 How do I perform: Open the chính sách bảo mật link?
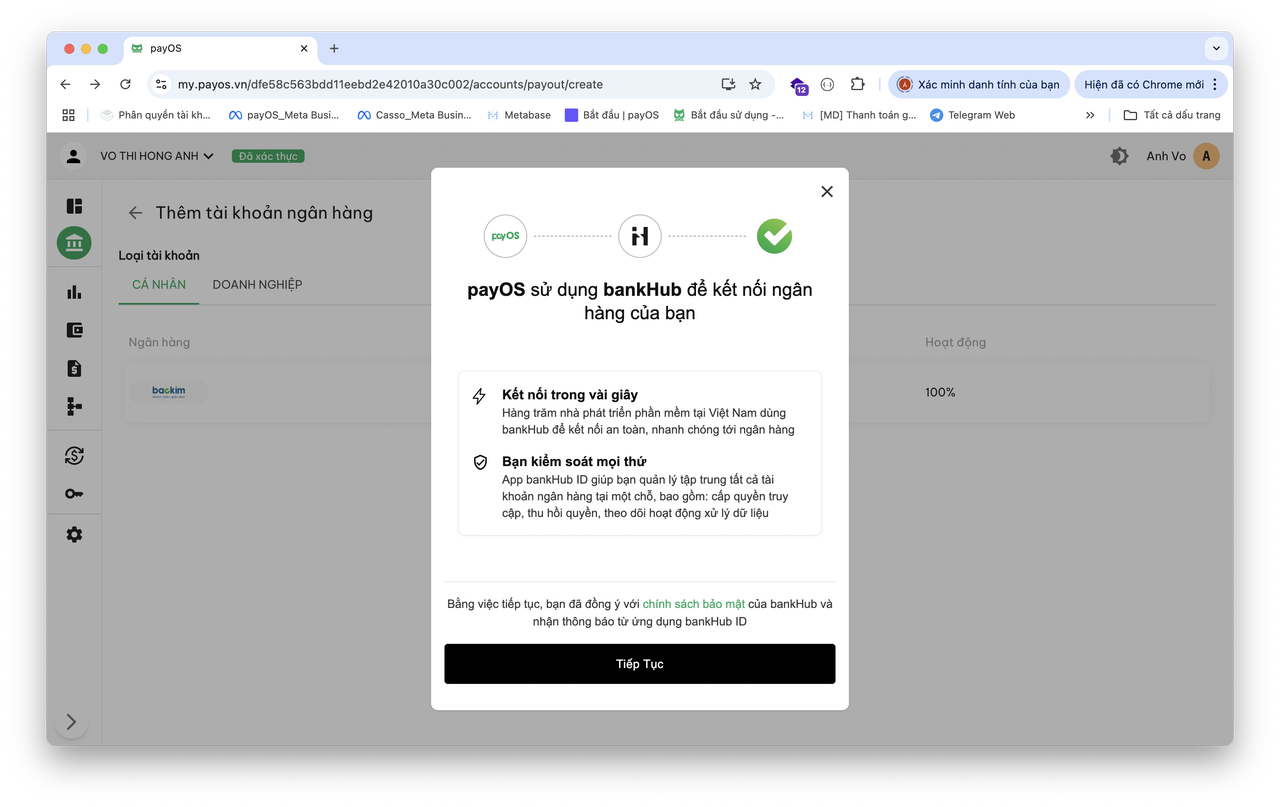(x=694, y=604)
